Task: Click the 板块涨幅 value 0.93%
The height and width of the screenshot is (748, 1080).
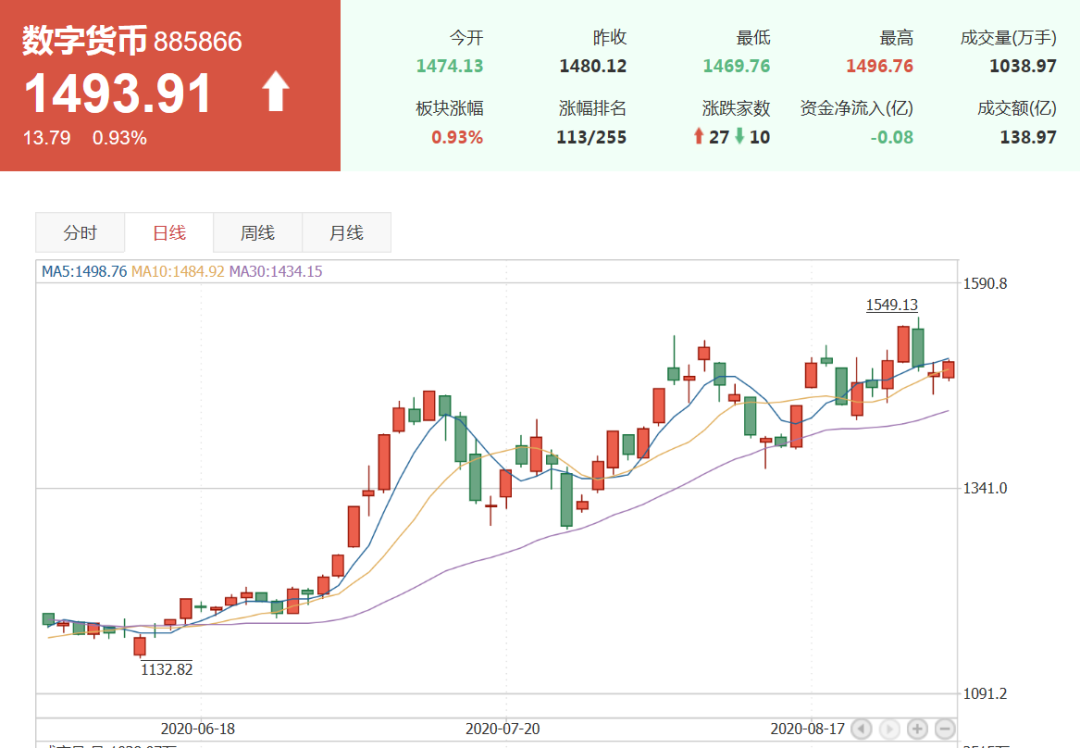Action: (457, 137)
